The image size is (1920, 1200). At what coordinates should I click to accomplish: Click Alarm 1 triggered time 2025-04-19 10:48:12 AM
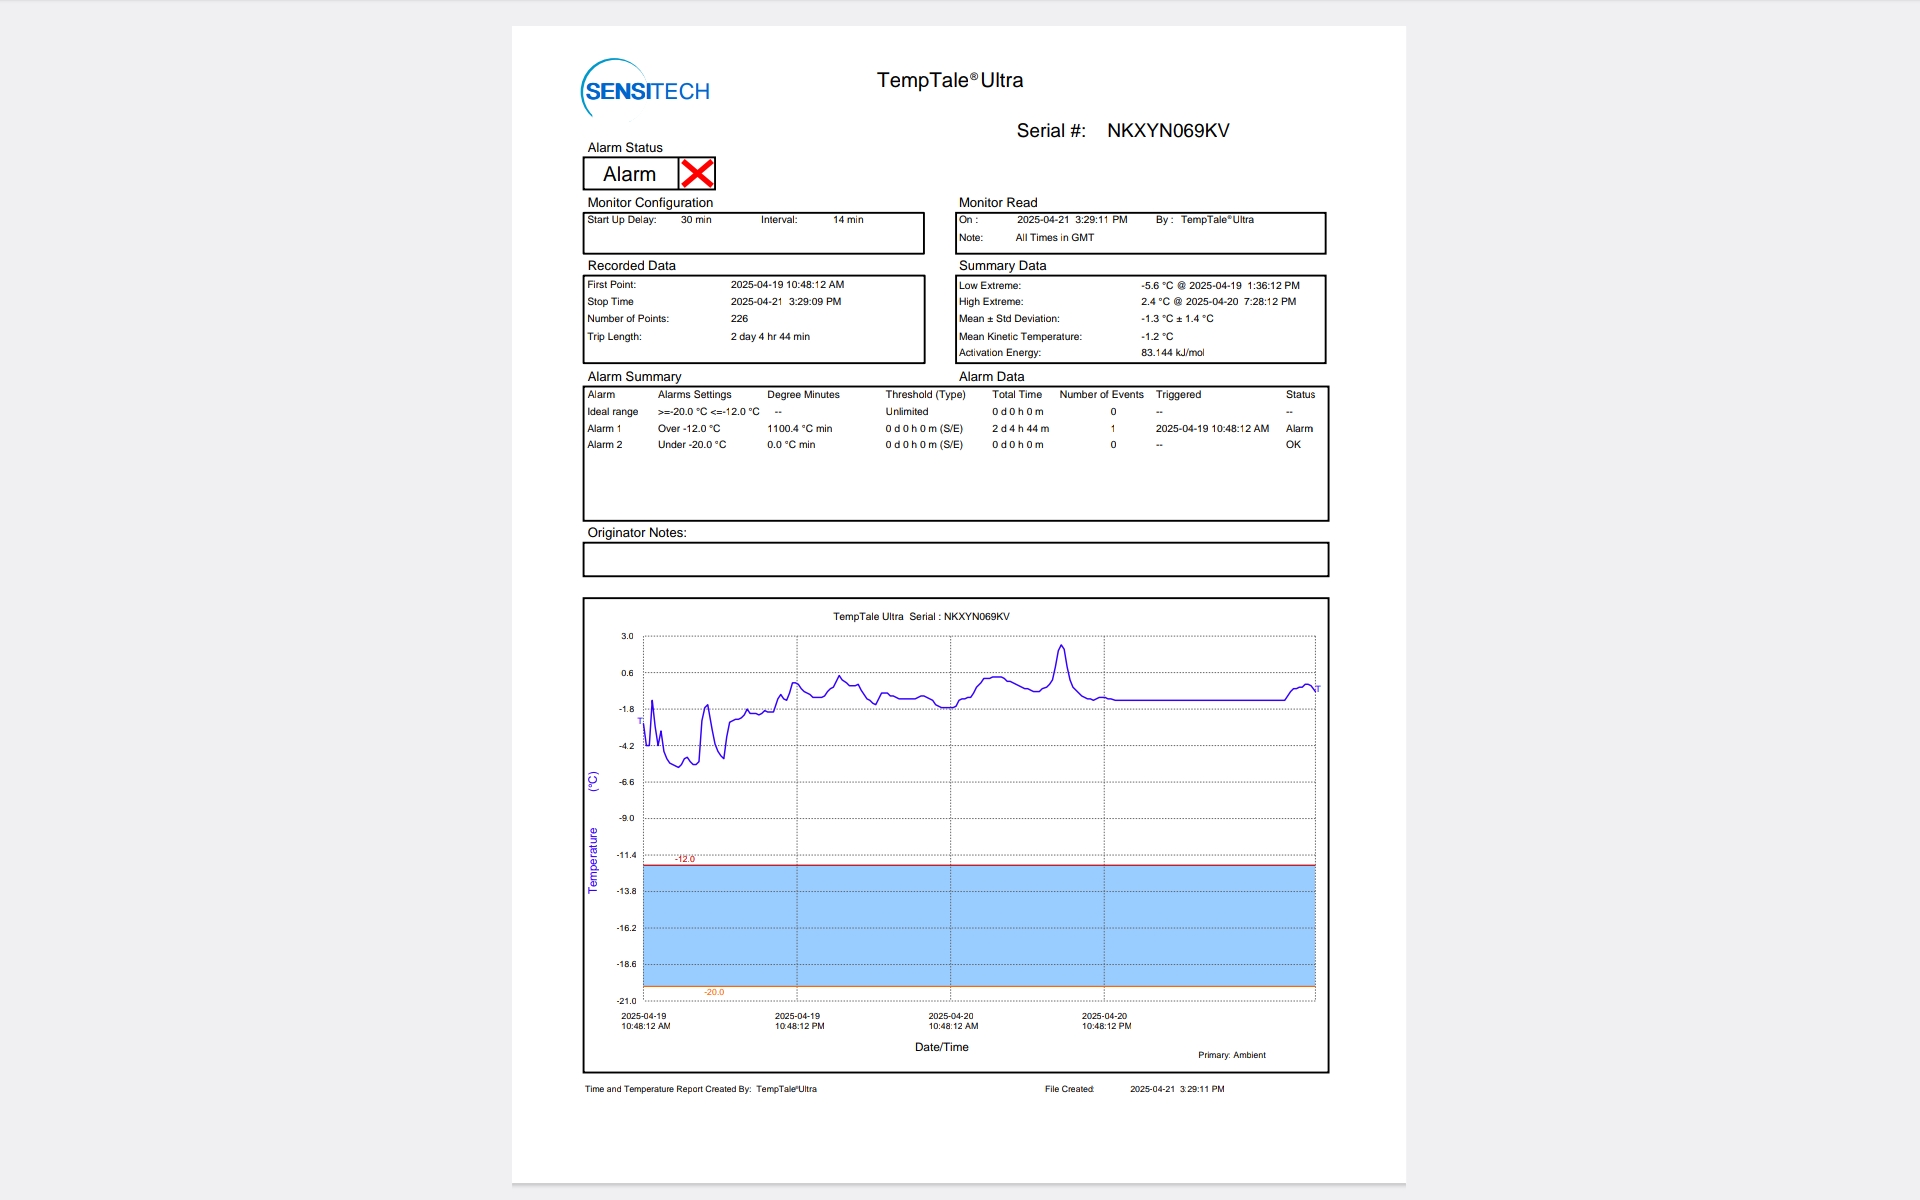click(1212, 429)
